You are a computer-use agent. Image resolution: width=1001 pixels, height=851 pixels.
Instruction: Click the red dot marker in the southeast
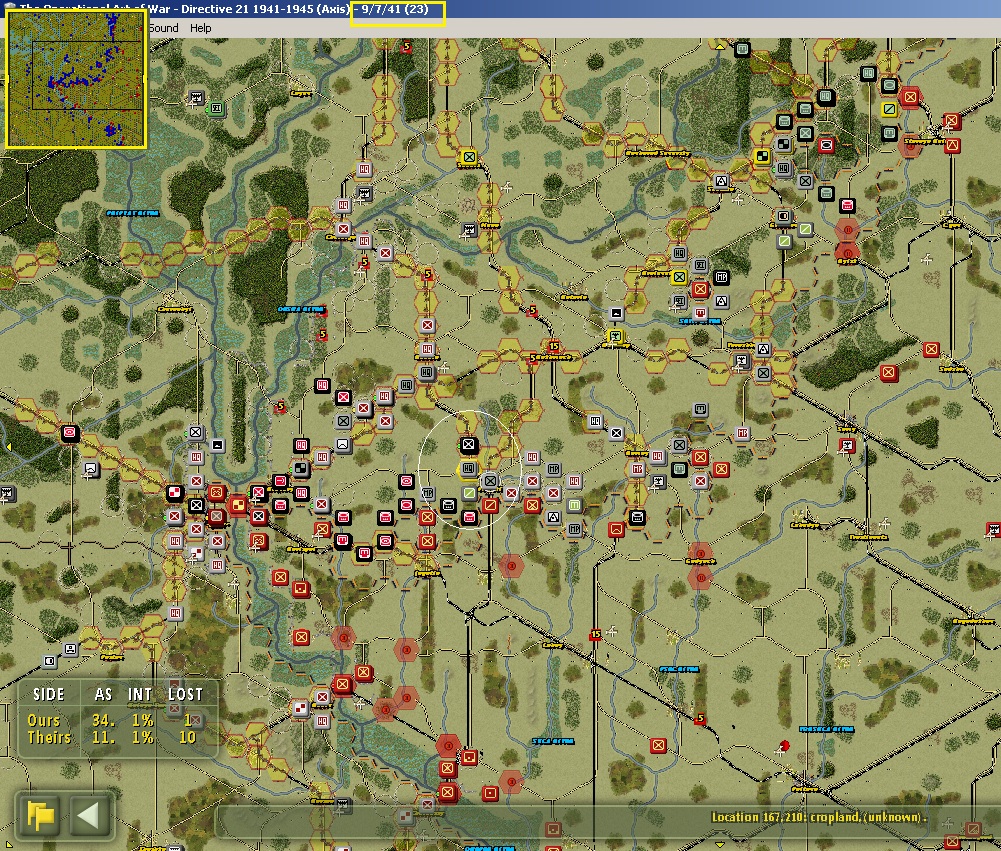point(785,746)
